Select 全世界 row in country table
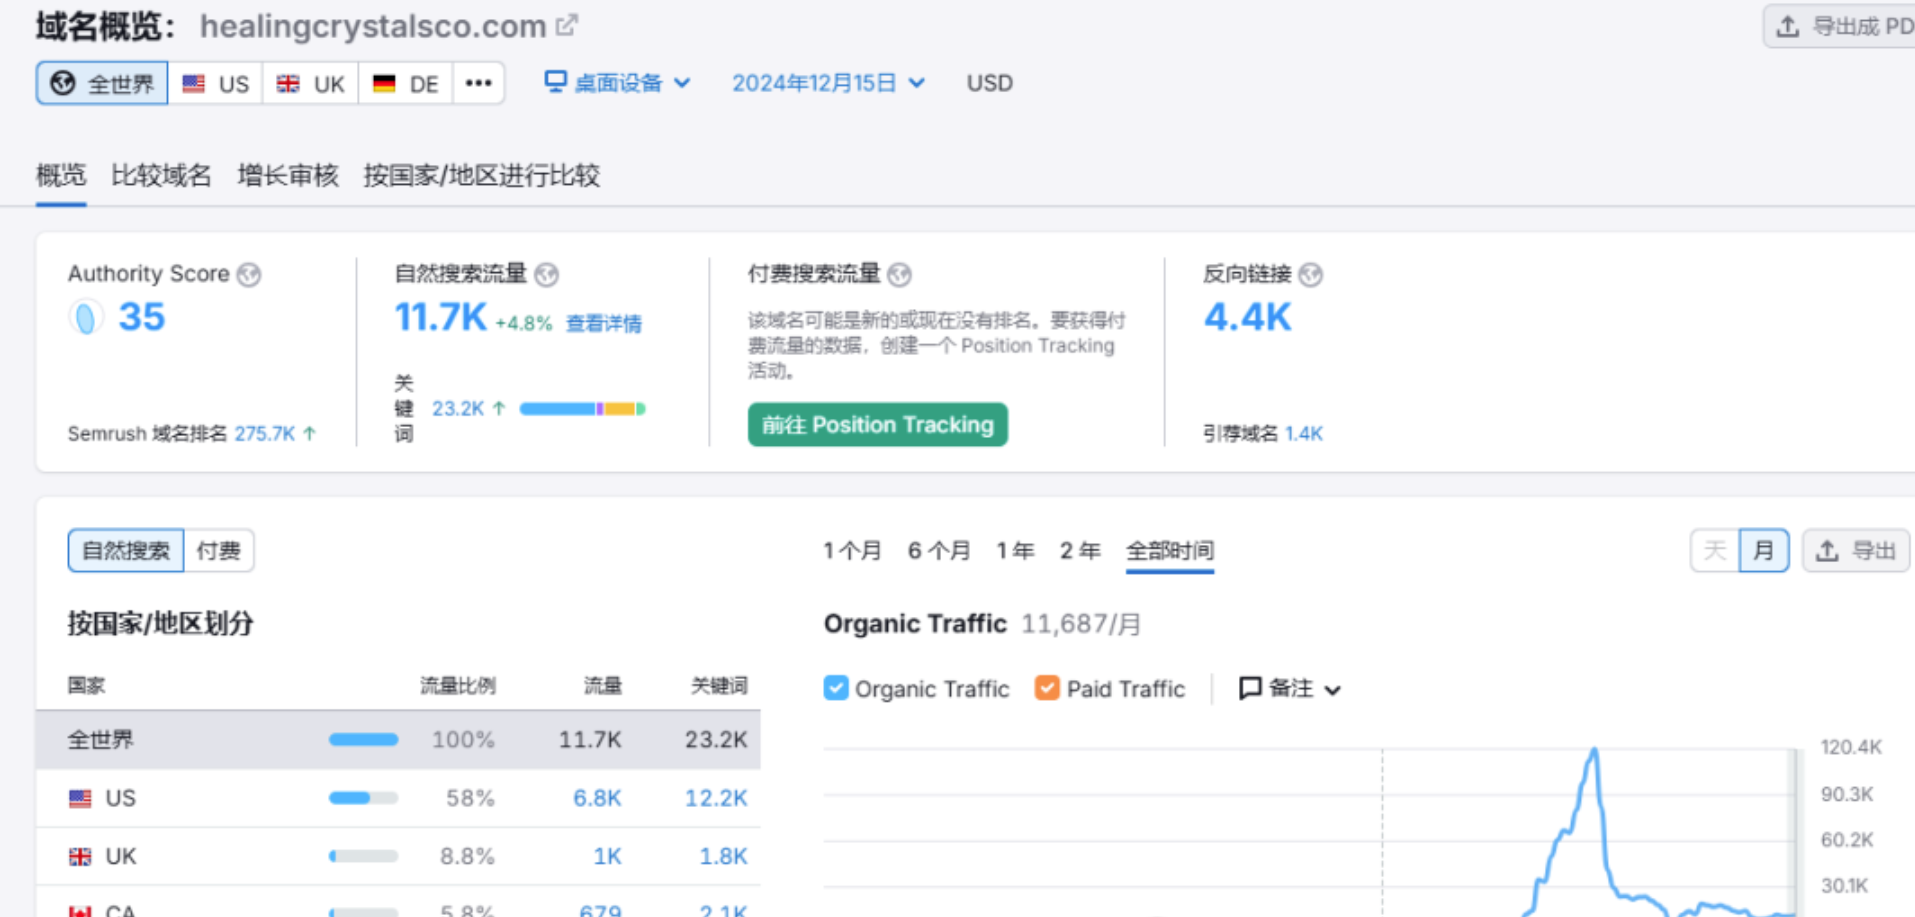 [x=398, y=740]
